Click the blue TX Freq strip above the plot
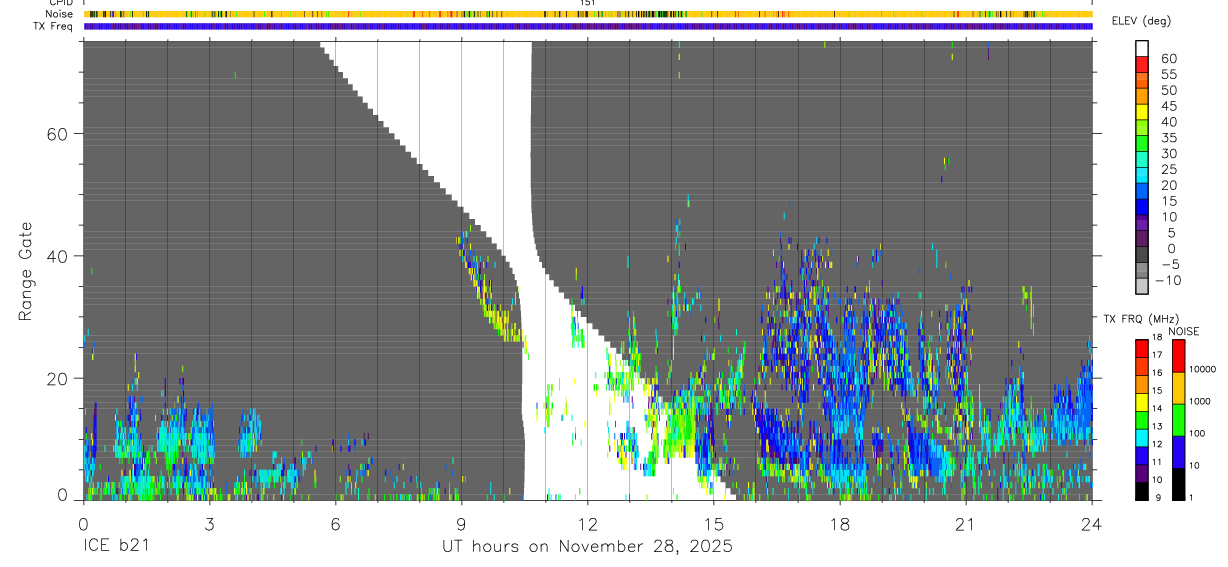 click(x=587, y=26)
